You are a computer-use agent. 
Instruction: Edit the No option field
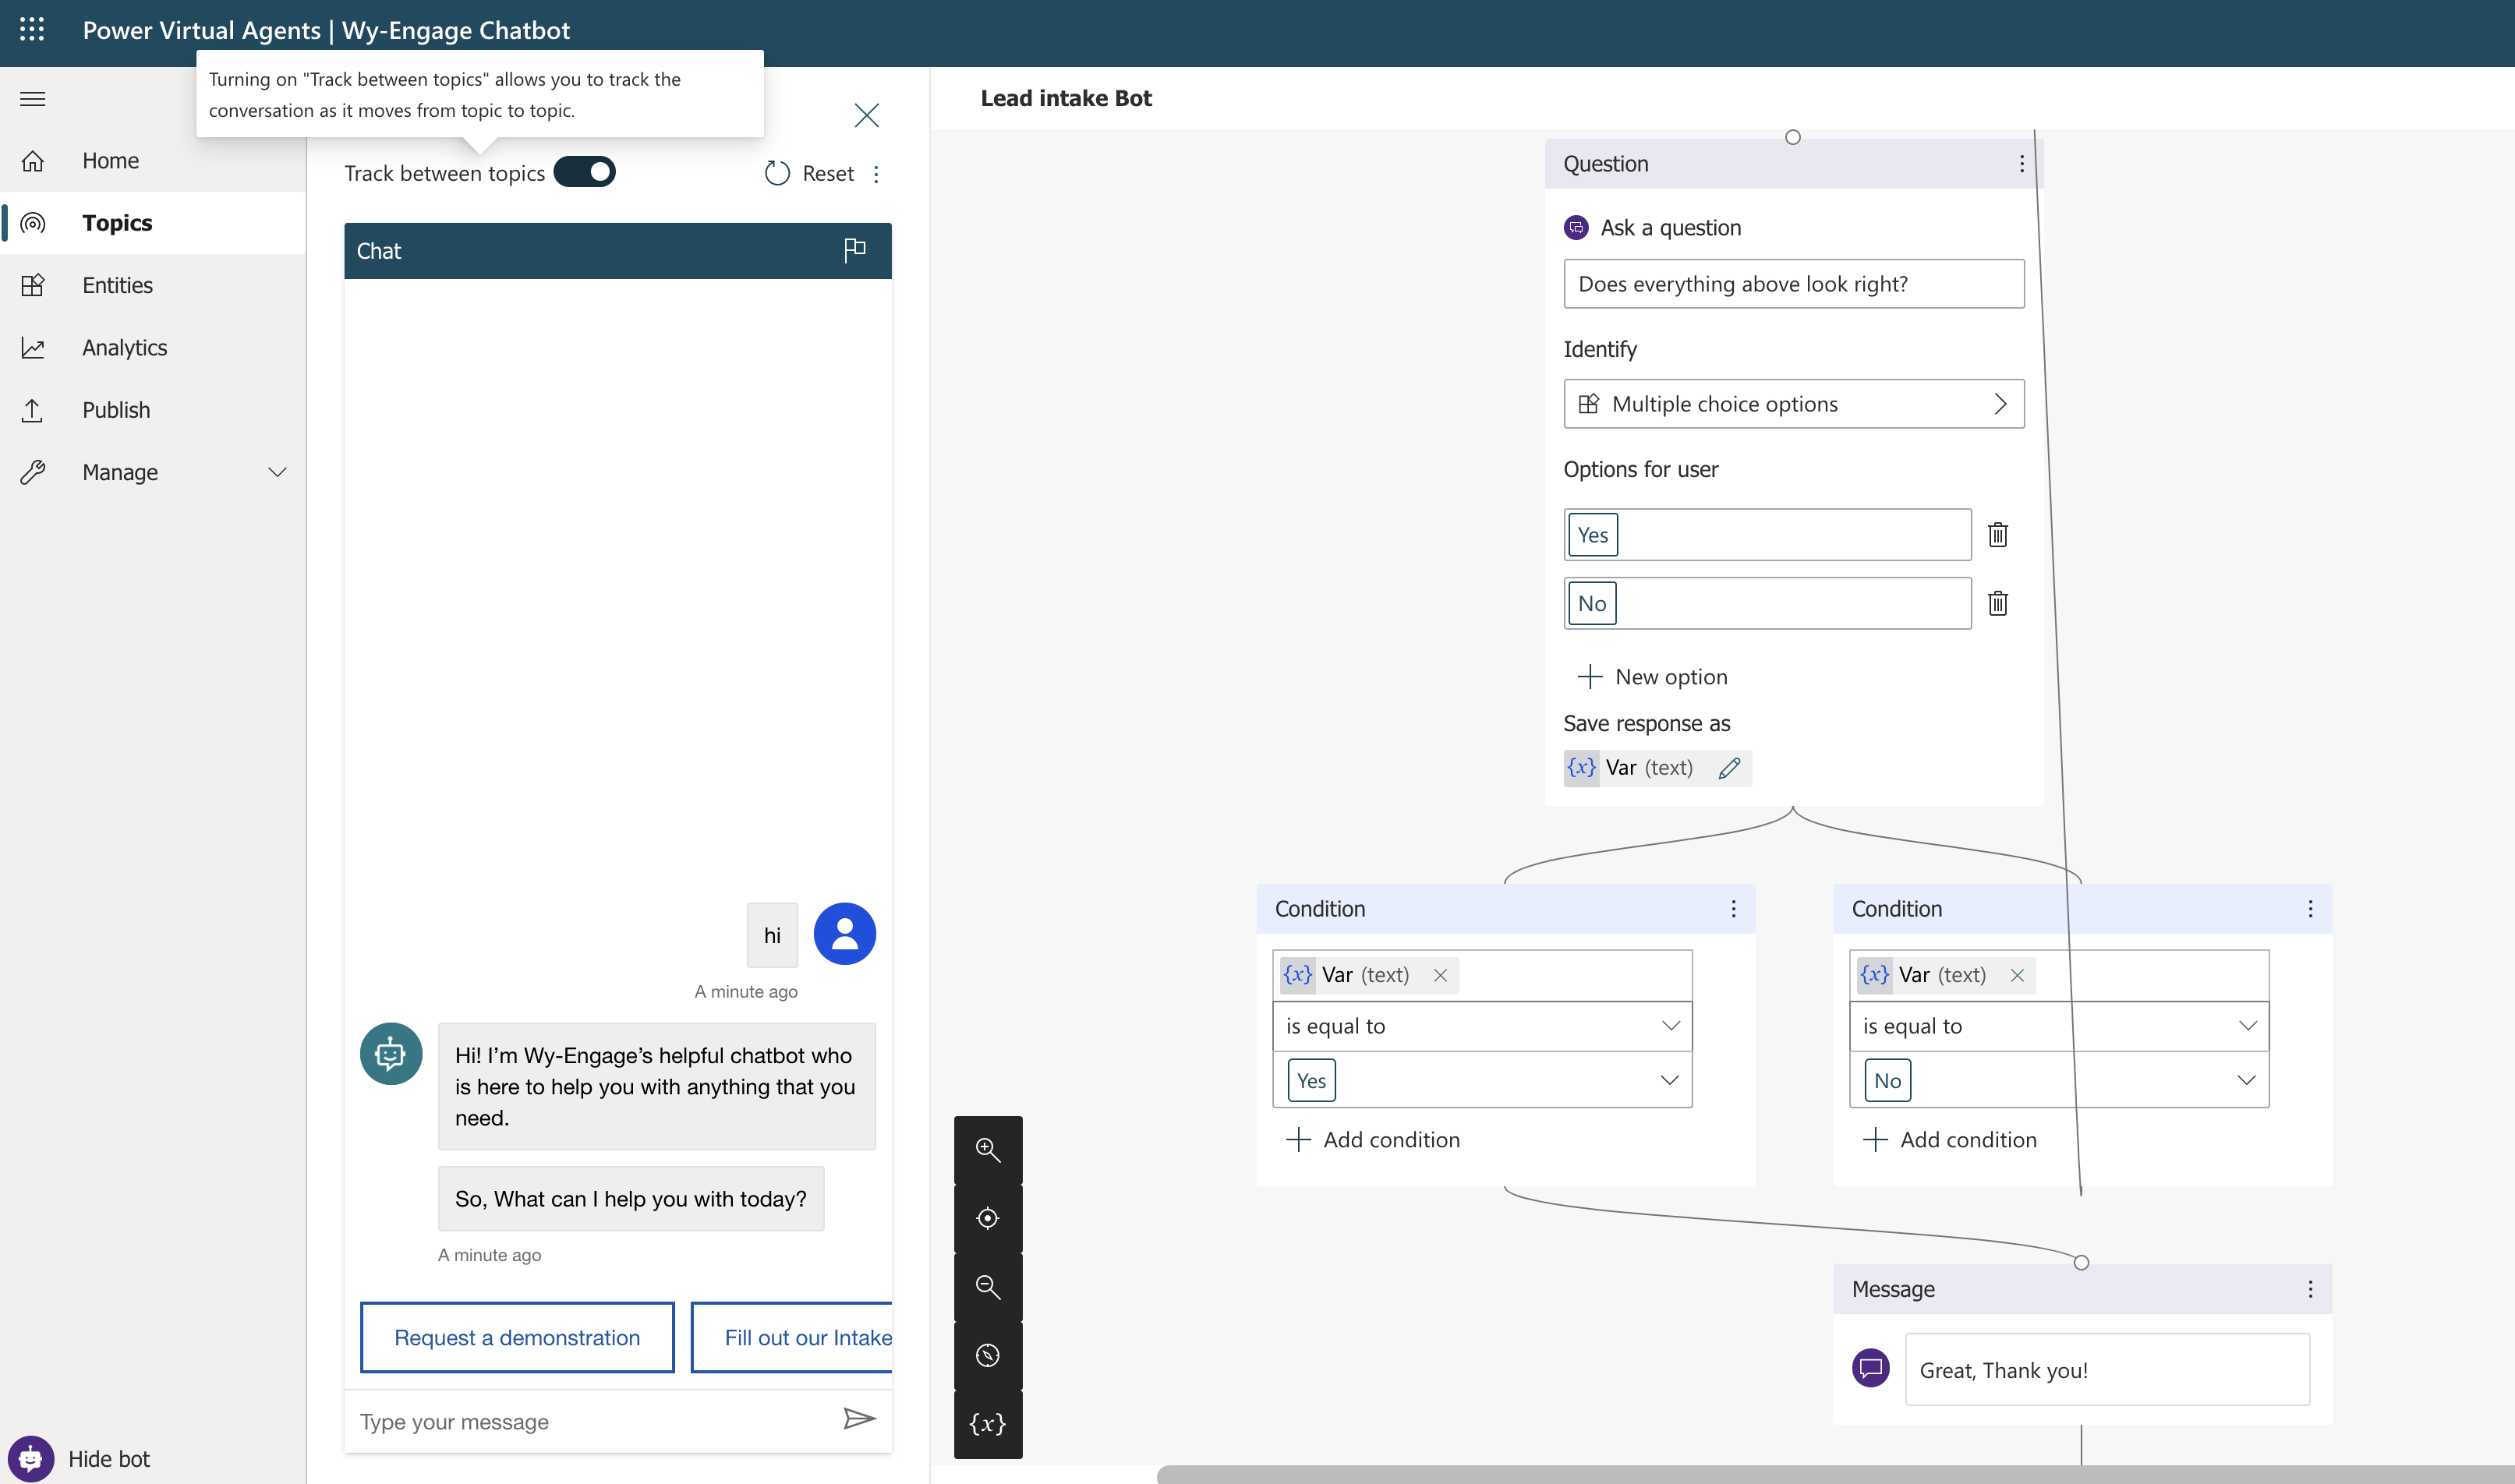1768,603
